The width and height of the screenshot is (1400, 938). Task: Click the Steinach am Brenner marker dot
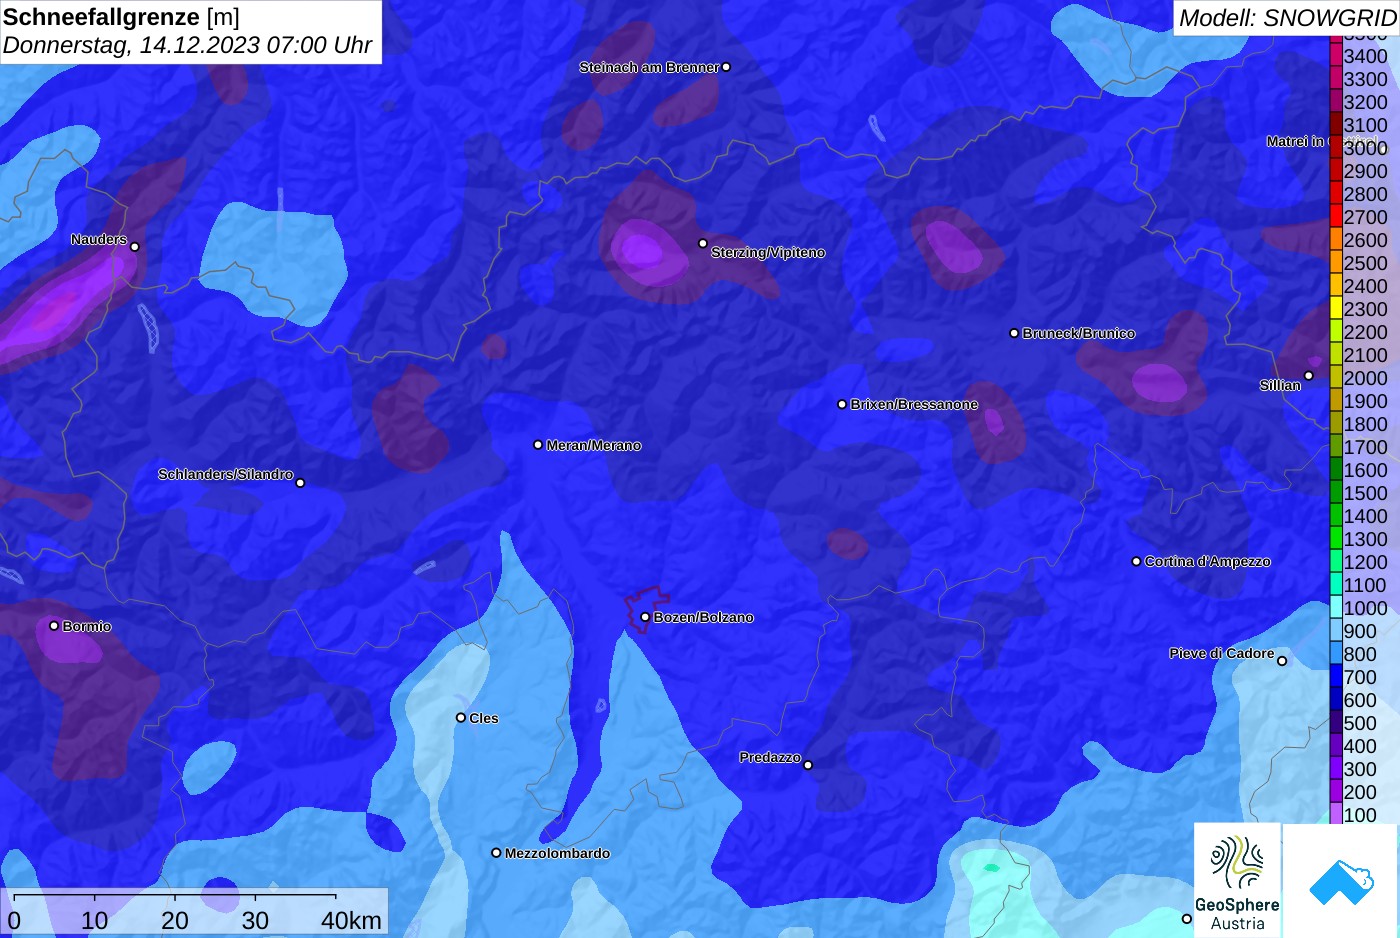[726, 67]
